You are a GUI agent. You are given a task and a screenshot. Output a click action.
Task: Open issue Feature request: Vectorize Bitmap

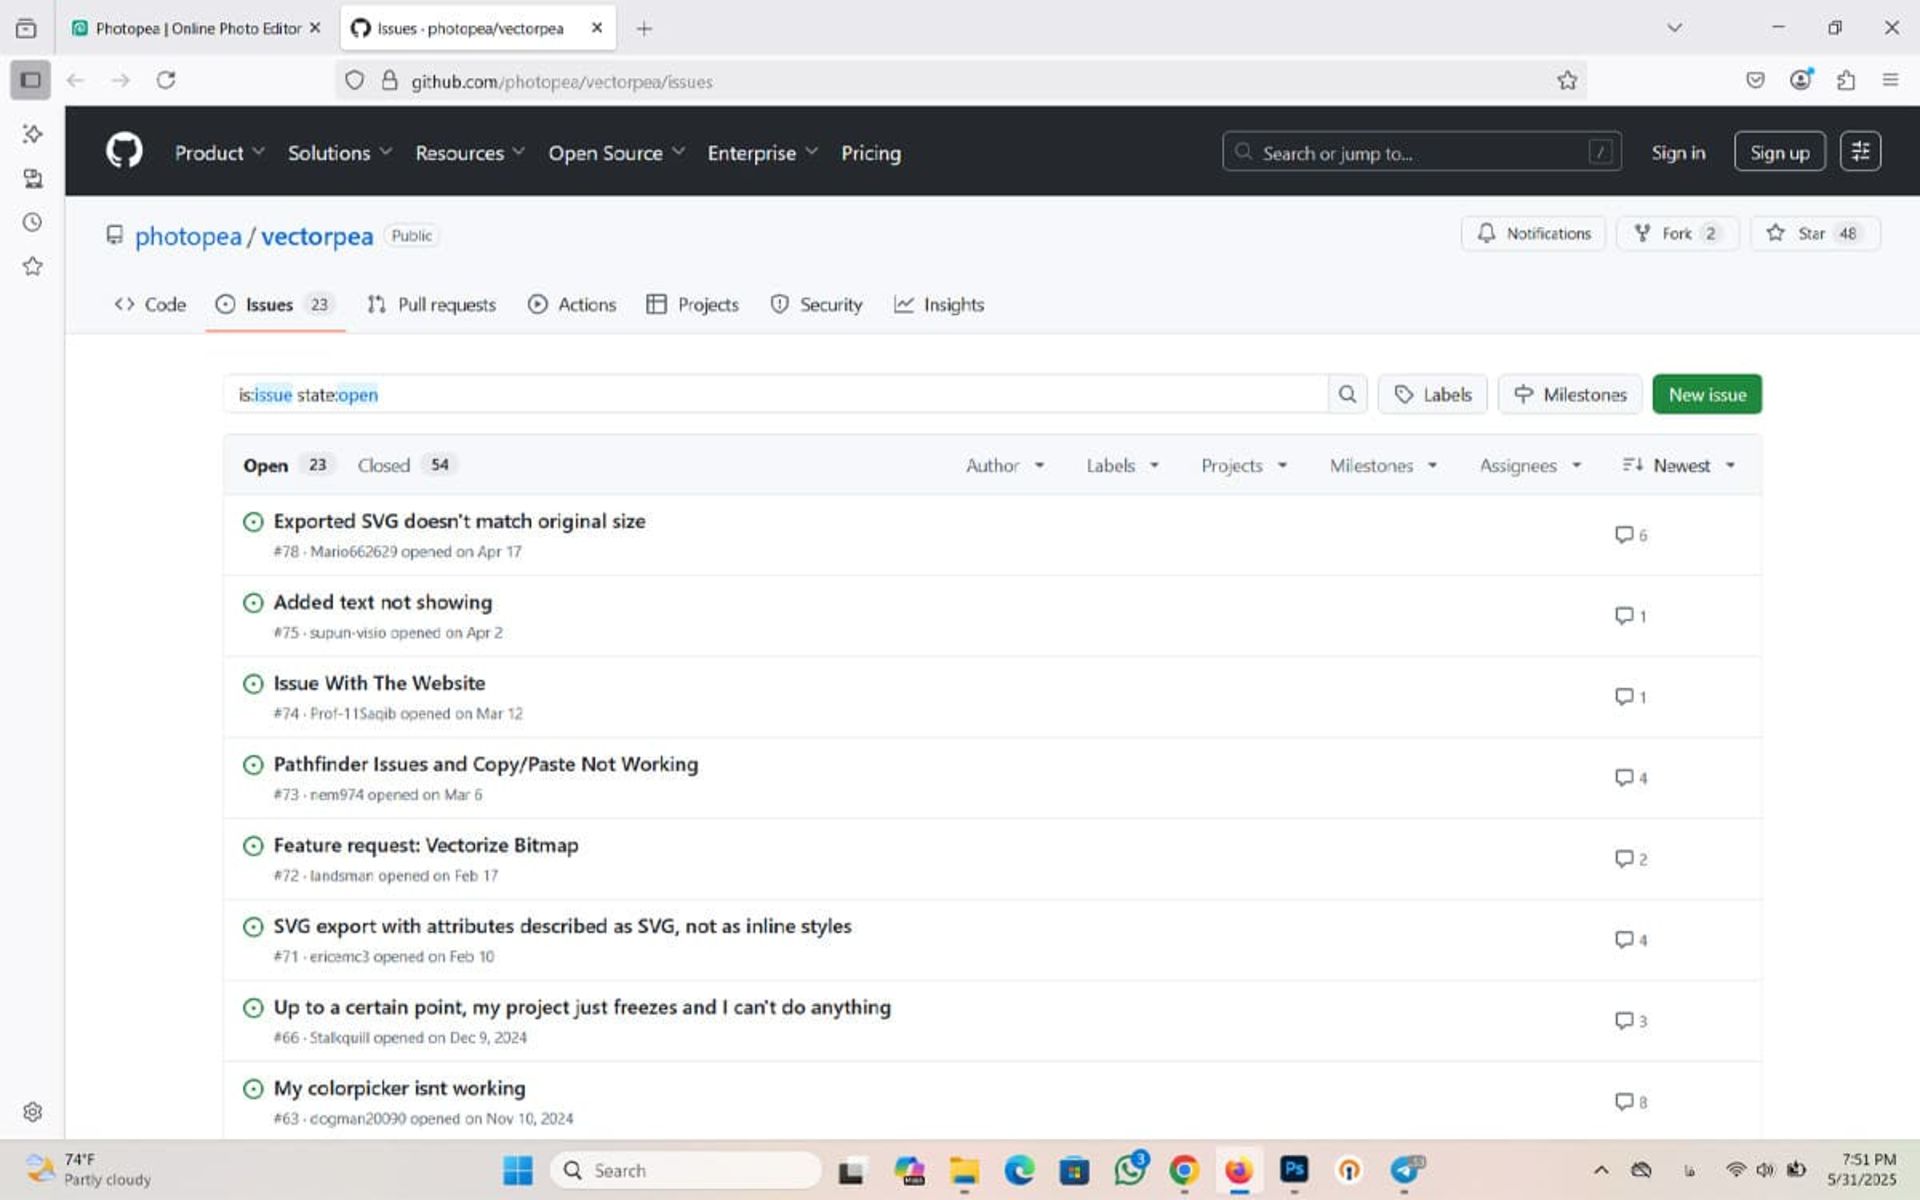tap(426, 845)
